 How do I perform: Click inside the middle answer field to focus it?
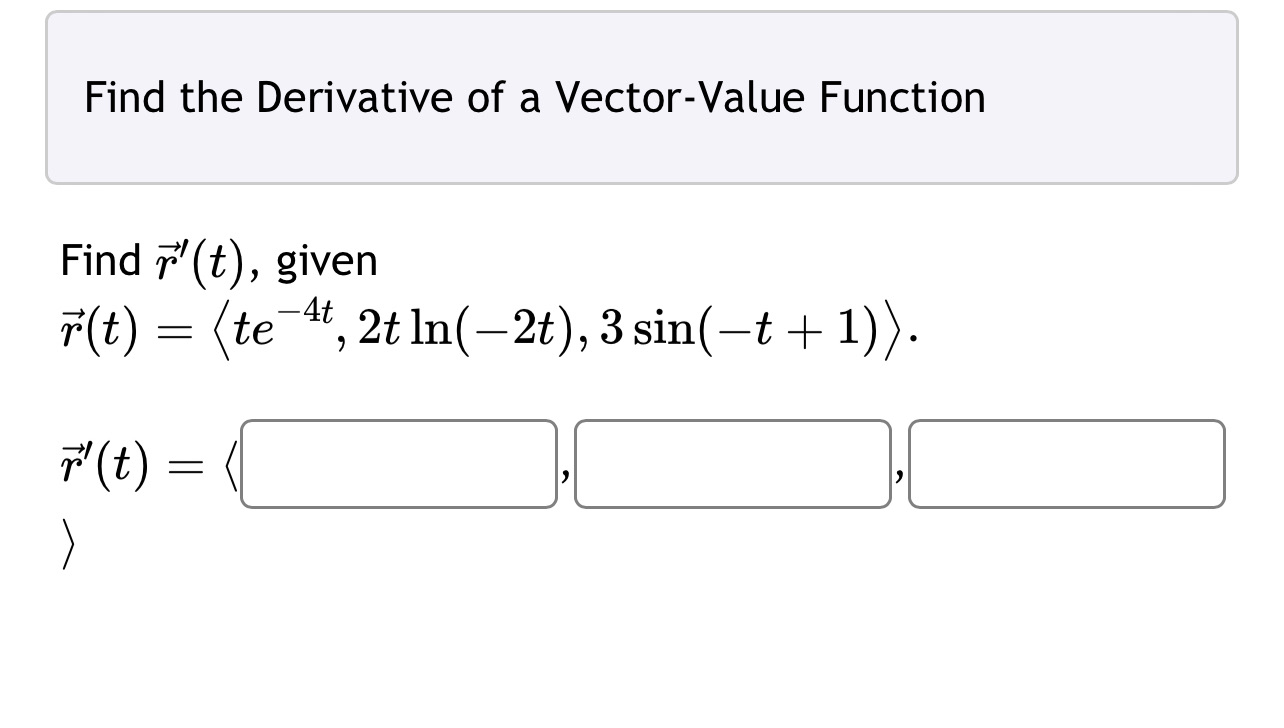(x=732, y=464)
